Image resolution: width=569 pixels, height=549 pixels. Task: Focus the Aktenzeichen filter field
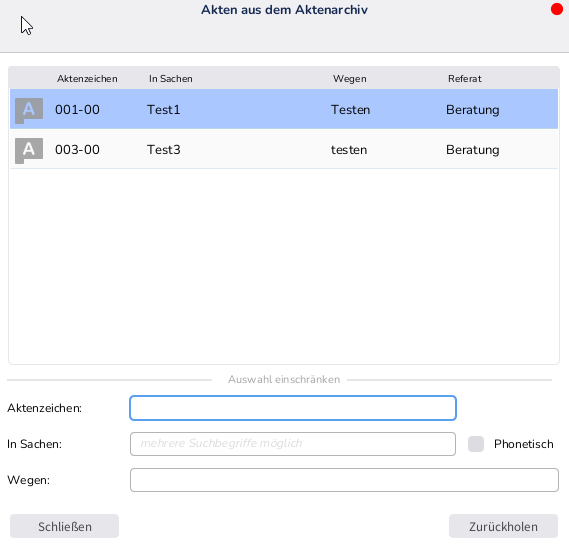tap(293, 408)
